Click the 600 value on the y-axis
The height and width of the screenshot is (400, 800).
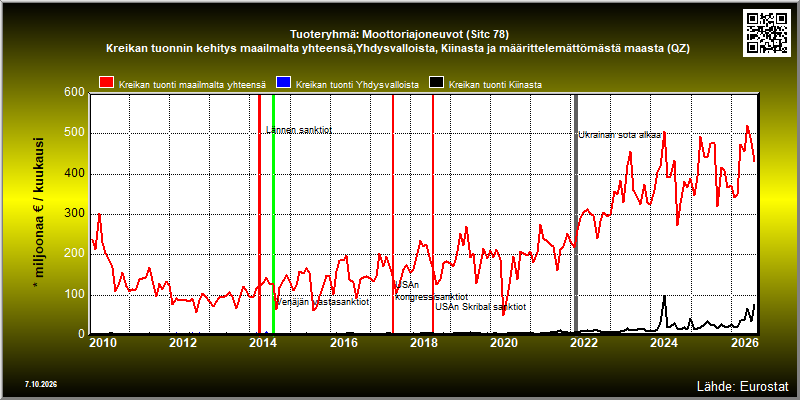point(76,92)
